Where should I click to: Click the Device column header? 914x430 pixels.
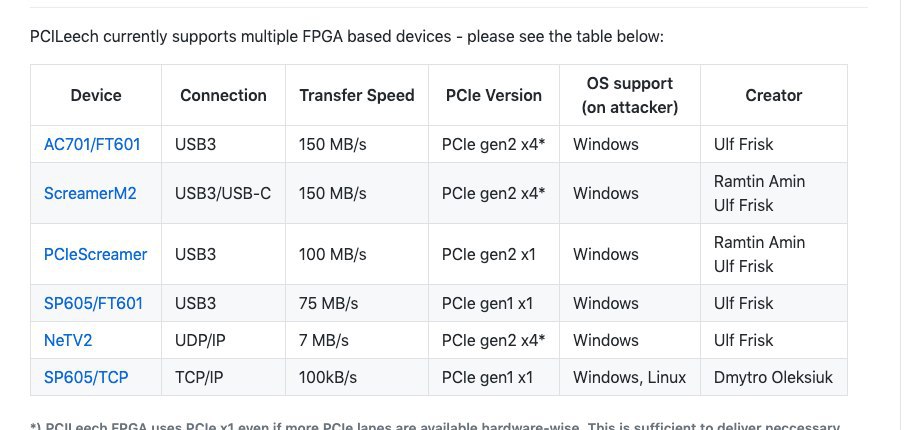96,95
